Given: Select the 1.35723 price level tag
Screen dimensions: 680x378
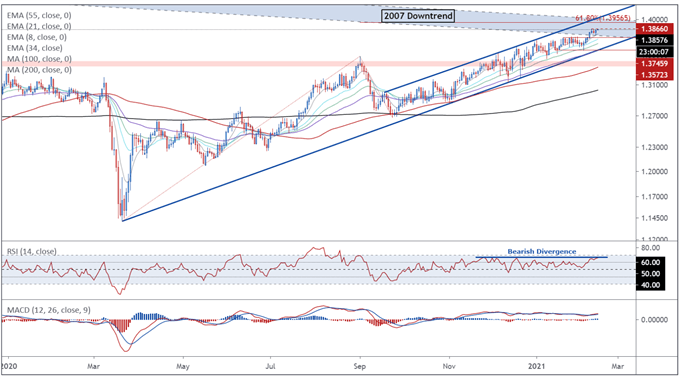Looking at the screenshot, I should click(x=655, y=75).
